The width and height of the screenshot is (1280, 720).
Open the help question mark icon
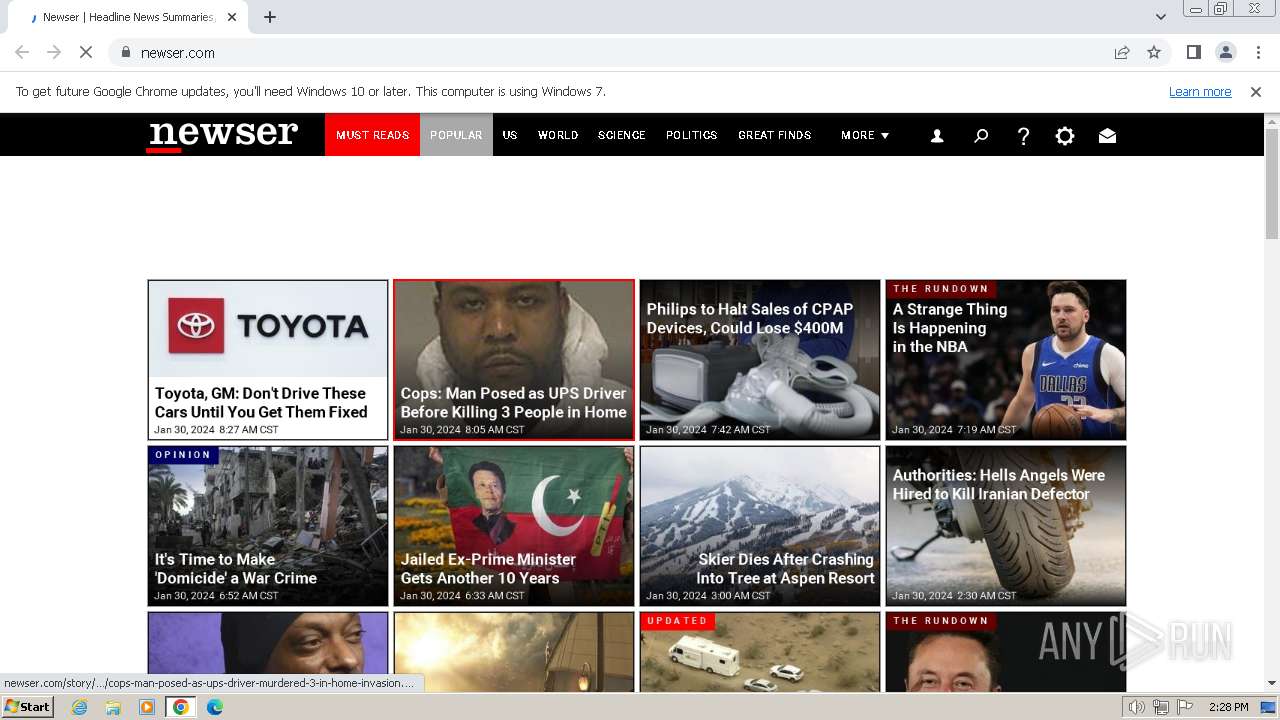point(1023,136)
